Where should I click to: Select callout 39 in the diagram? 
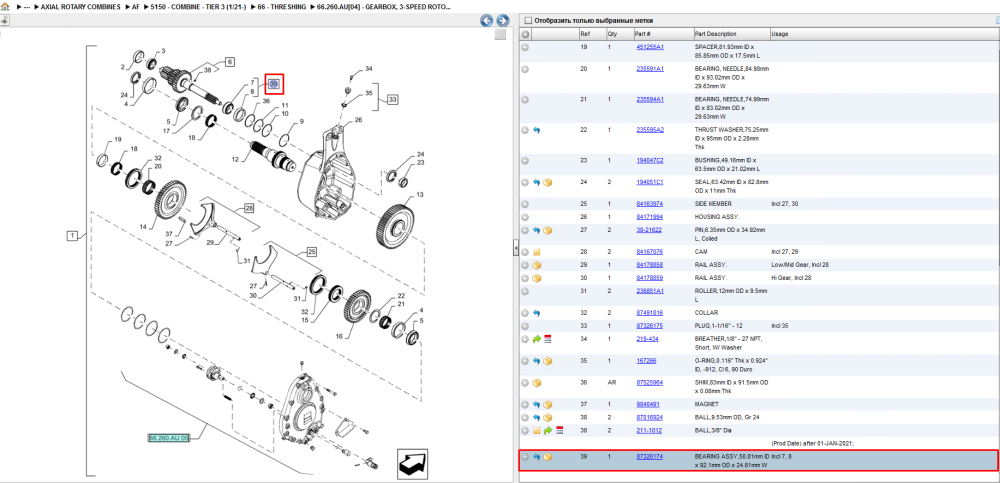[x=274, y=84]
